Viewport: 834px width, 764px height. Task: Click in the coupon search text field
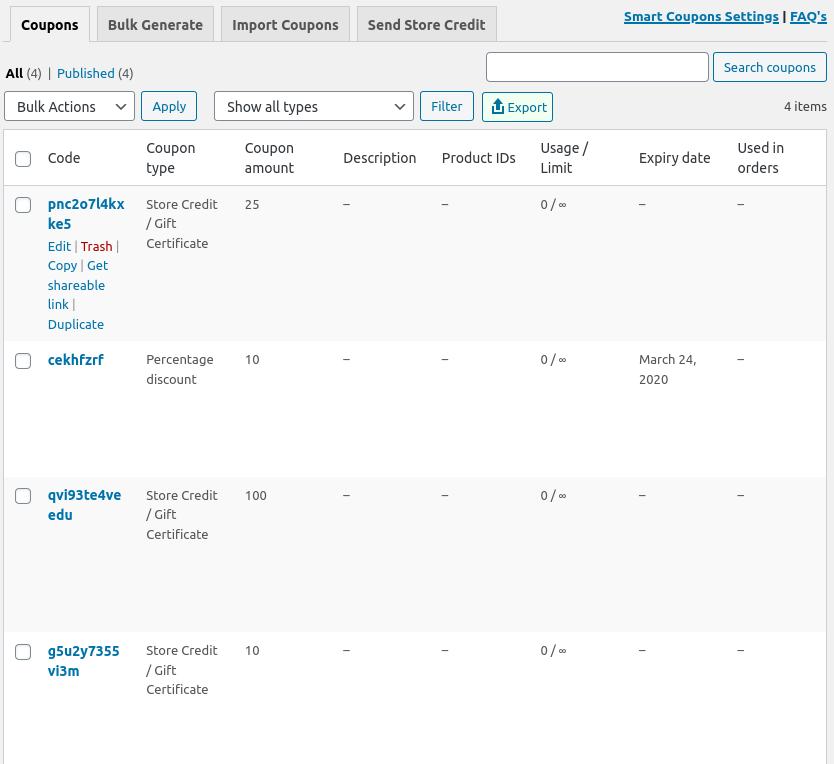click(597, 67)
